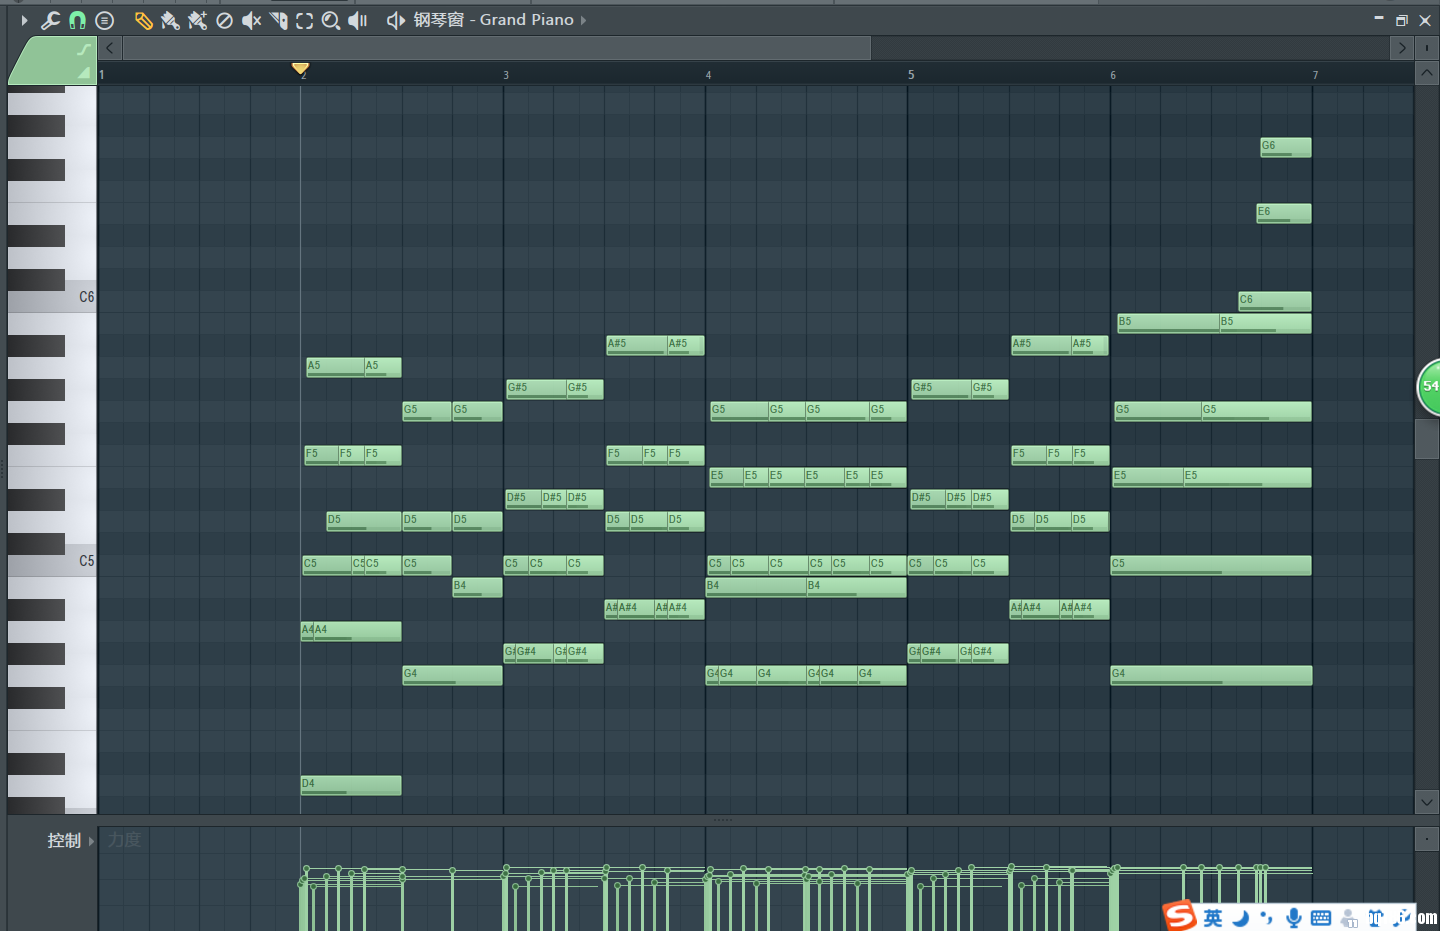Toggle the slide triangle in the green corner
This screenshot has width=1440, height=931.
pos(84,73)
